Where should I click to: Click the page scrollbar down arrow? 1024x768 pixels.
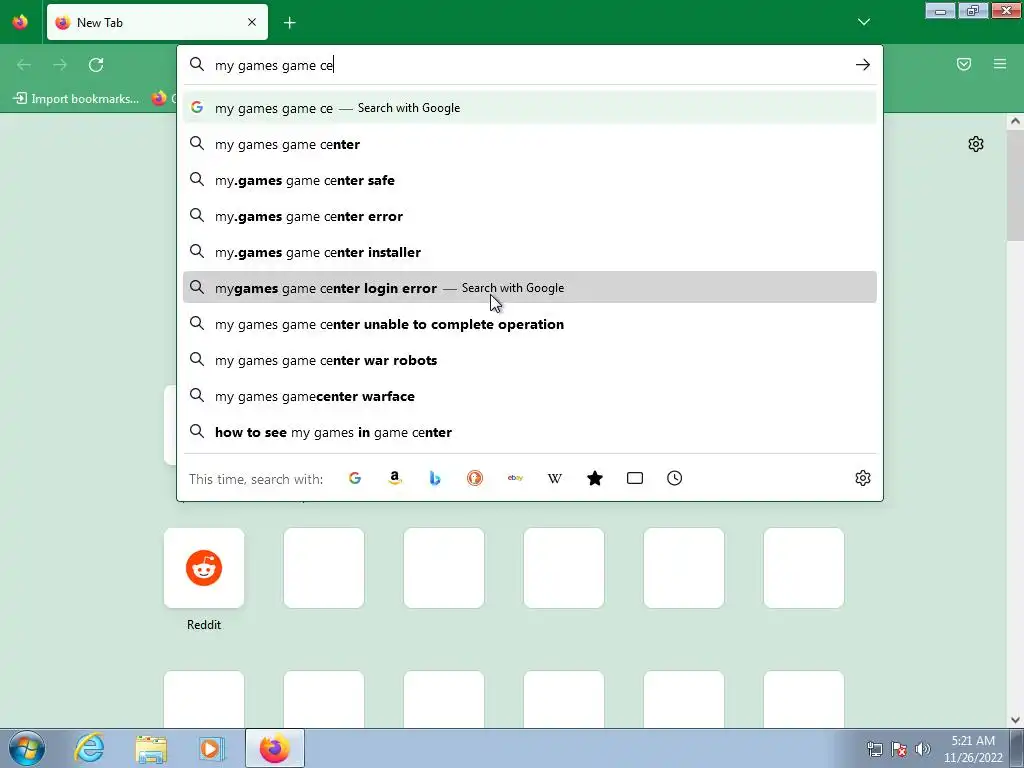[1015, 720]
